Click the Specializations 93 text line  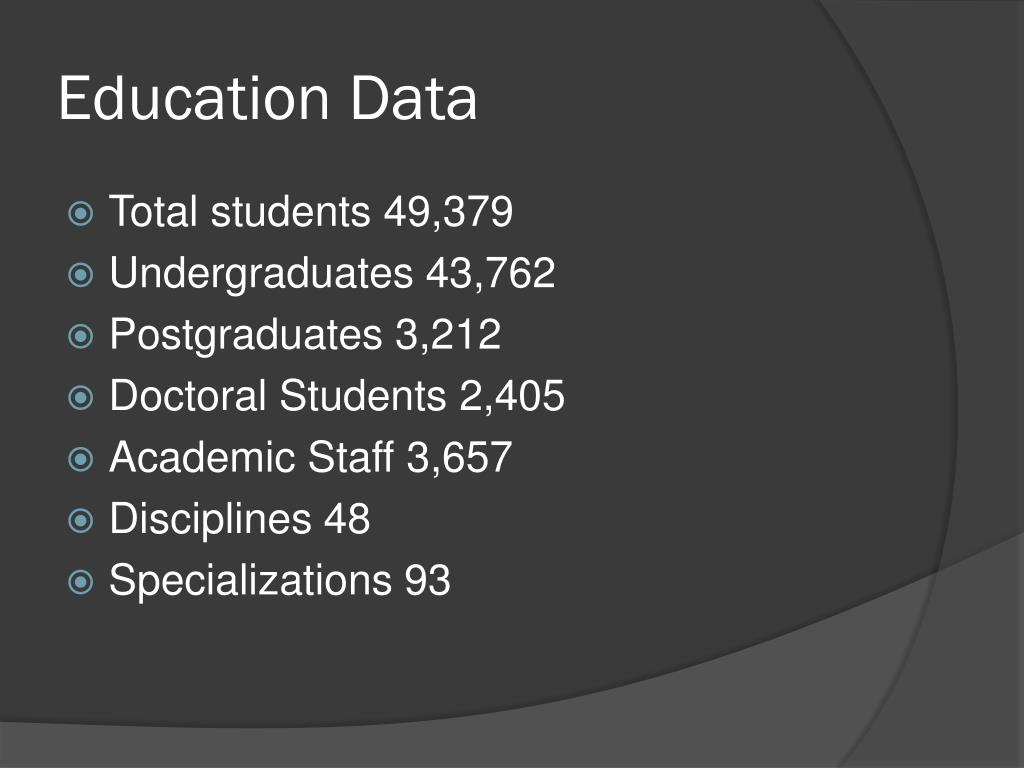pos(280,581)
